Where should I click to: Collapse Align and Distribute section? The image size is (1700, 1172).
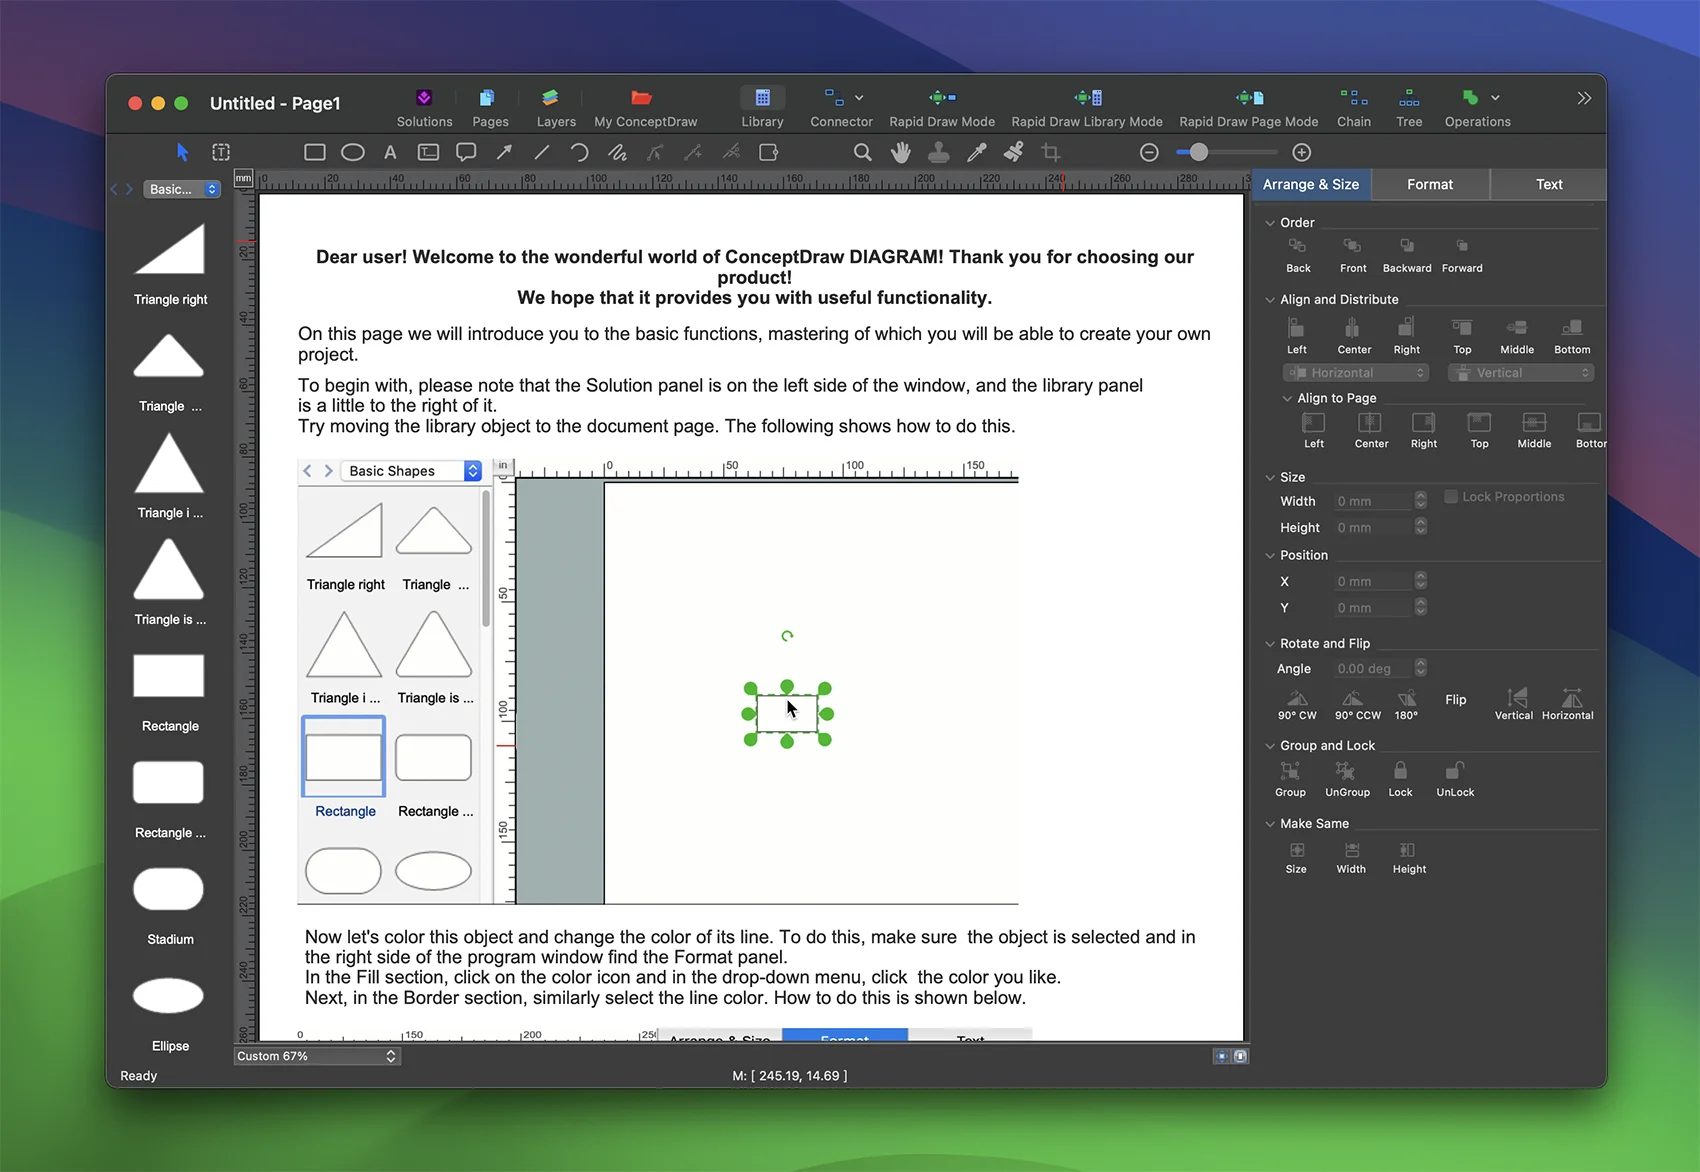(x=1270, y=300)
